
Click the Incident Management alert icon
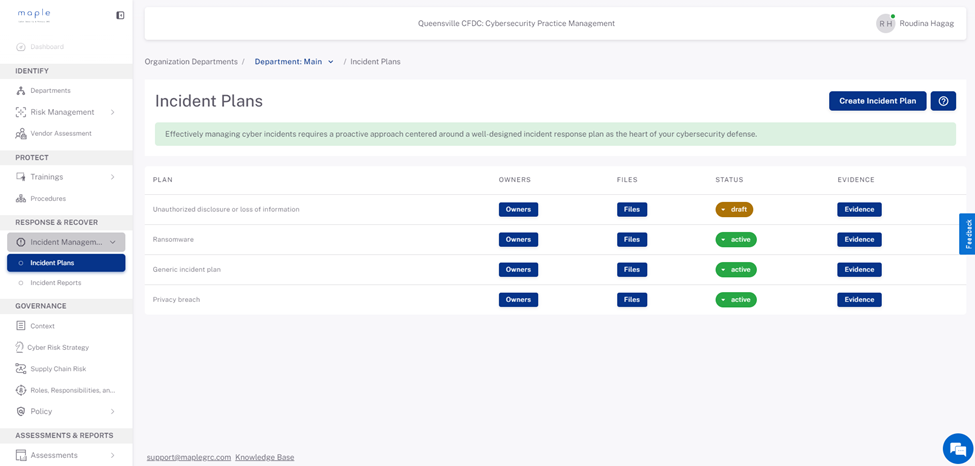(x=21, y=242)
